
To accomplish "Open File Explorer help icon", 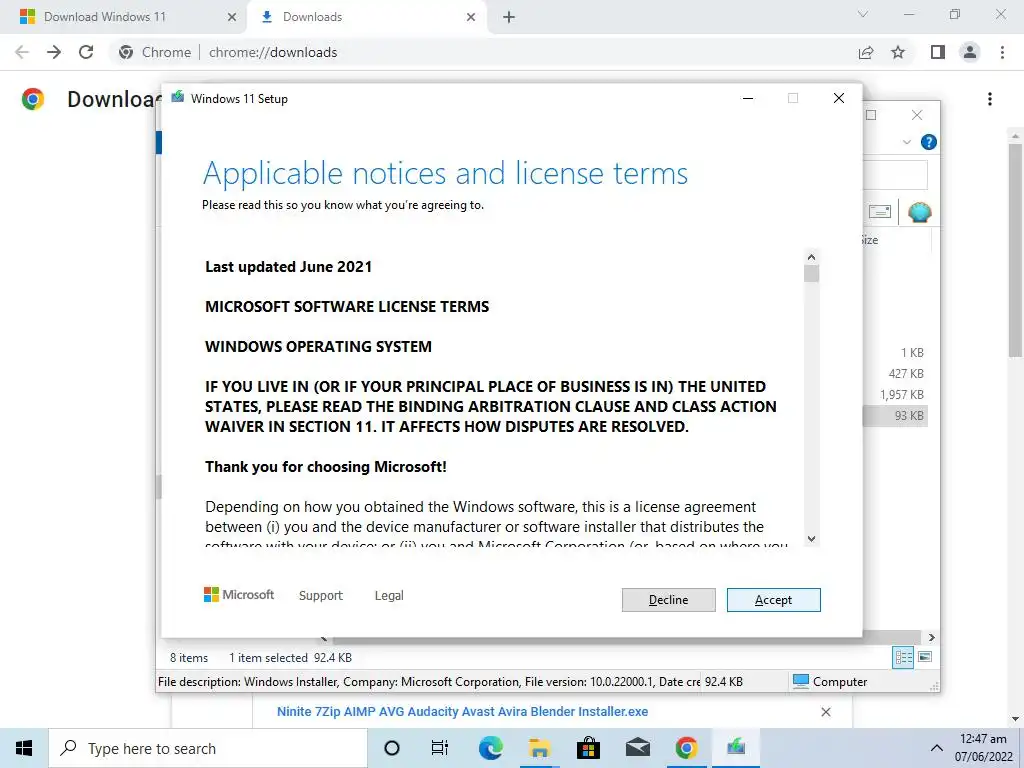I will click(x=928, y=142).
